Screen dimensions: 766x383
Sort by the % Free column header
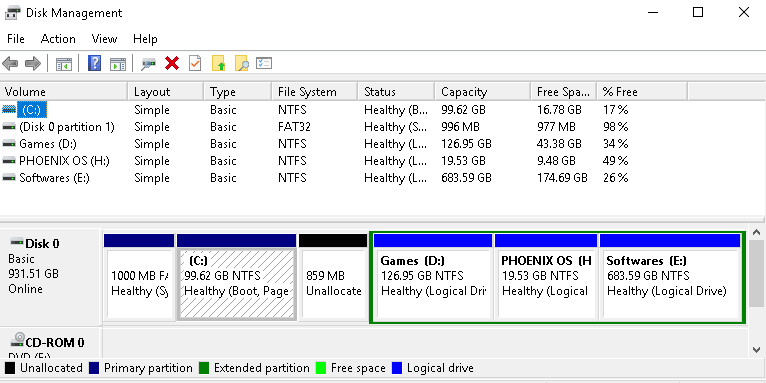click(642, 91)
